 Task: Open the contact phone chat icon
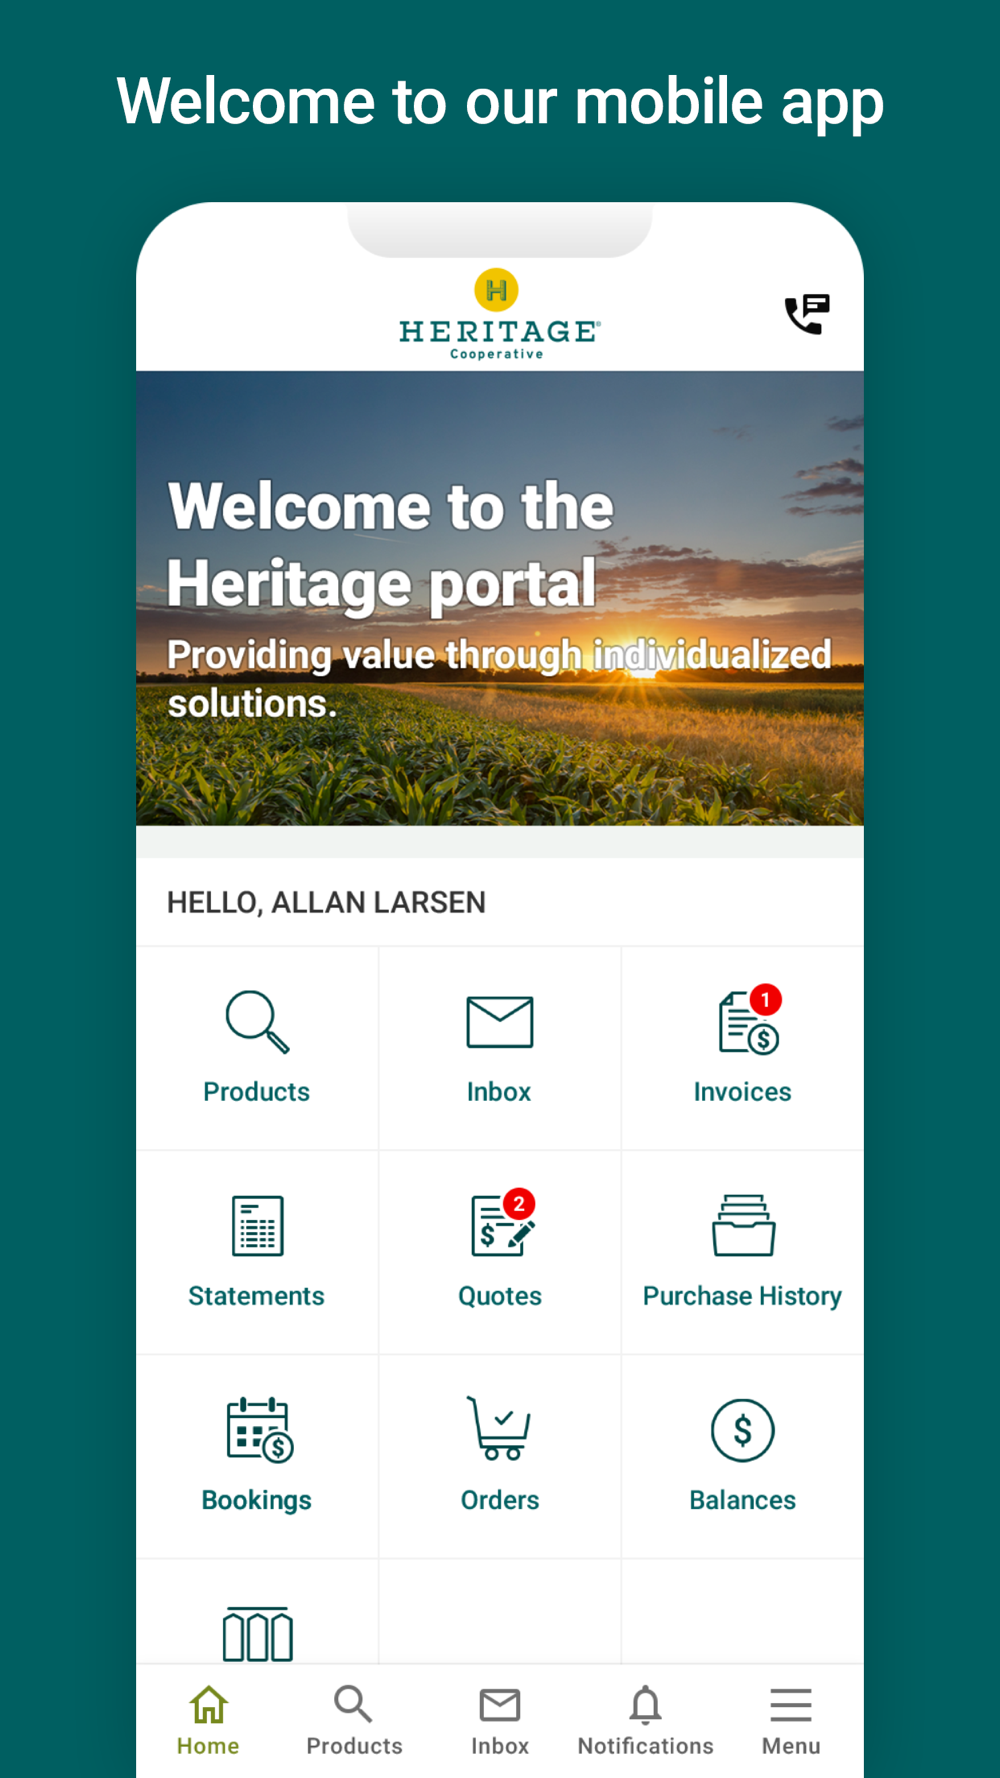807,315
